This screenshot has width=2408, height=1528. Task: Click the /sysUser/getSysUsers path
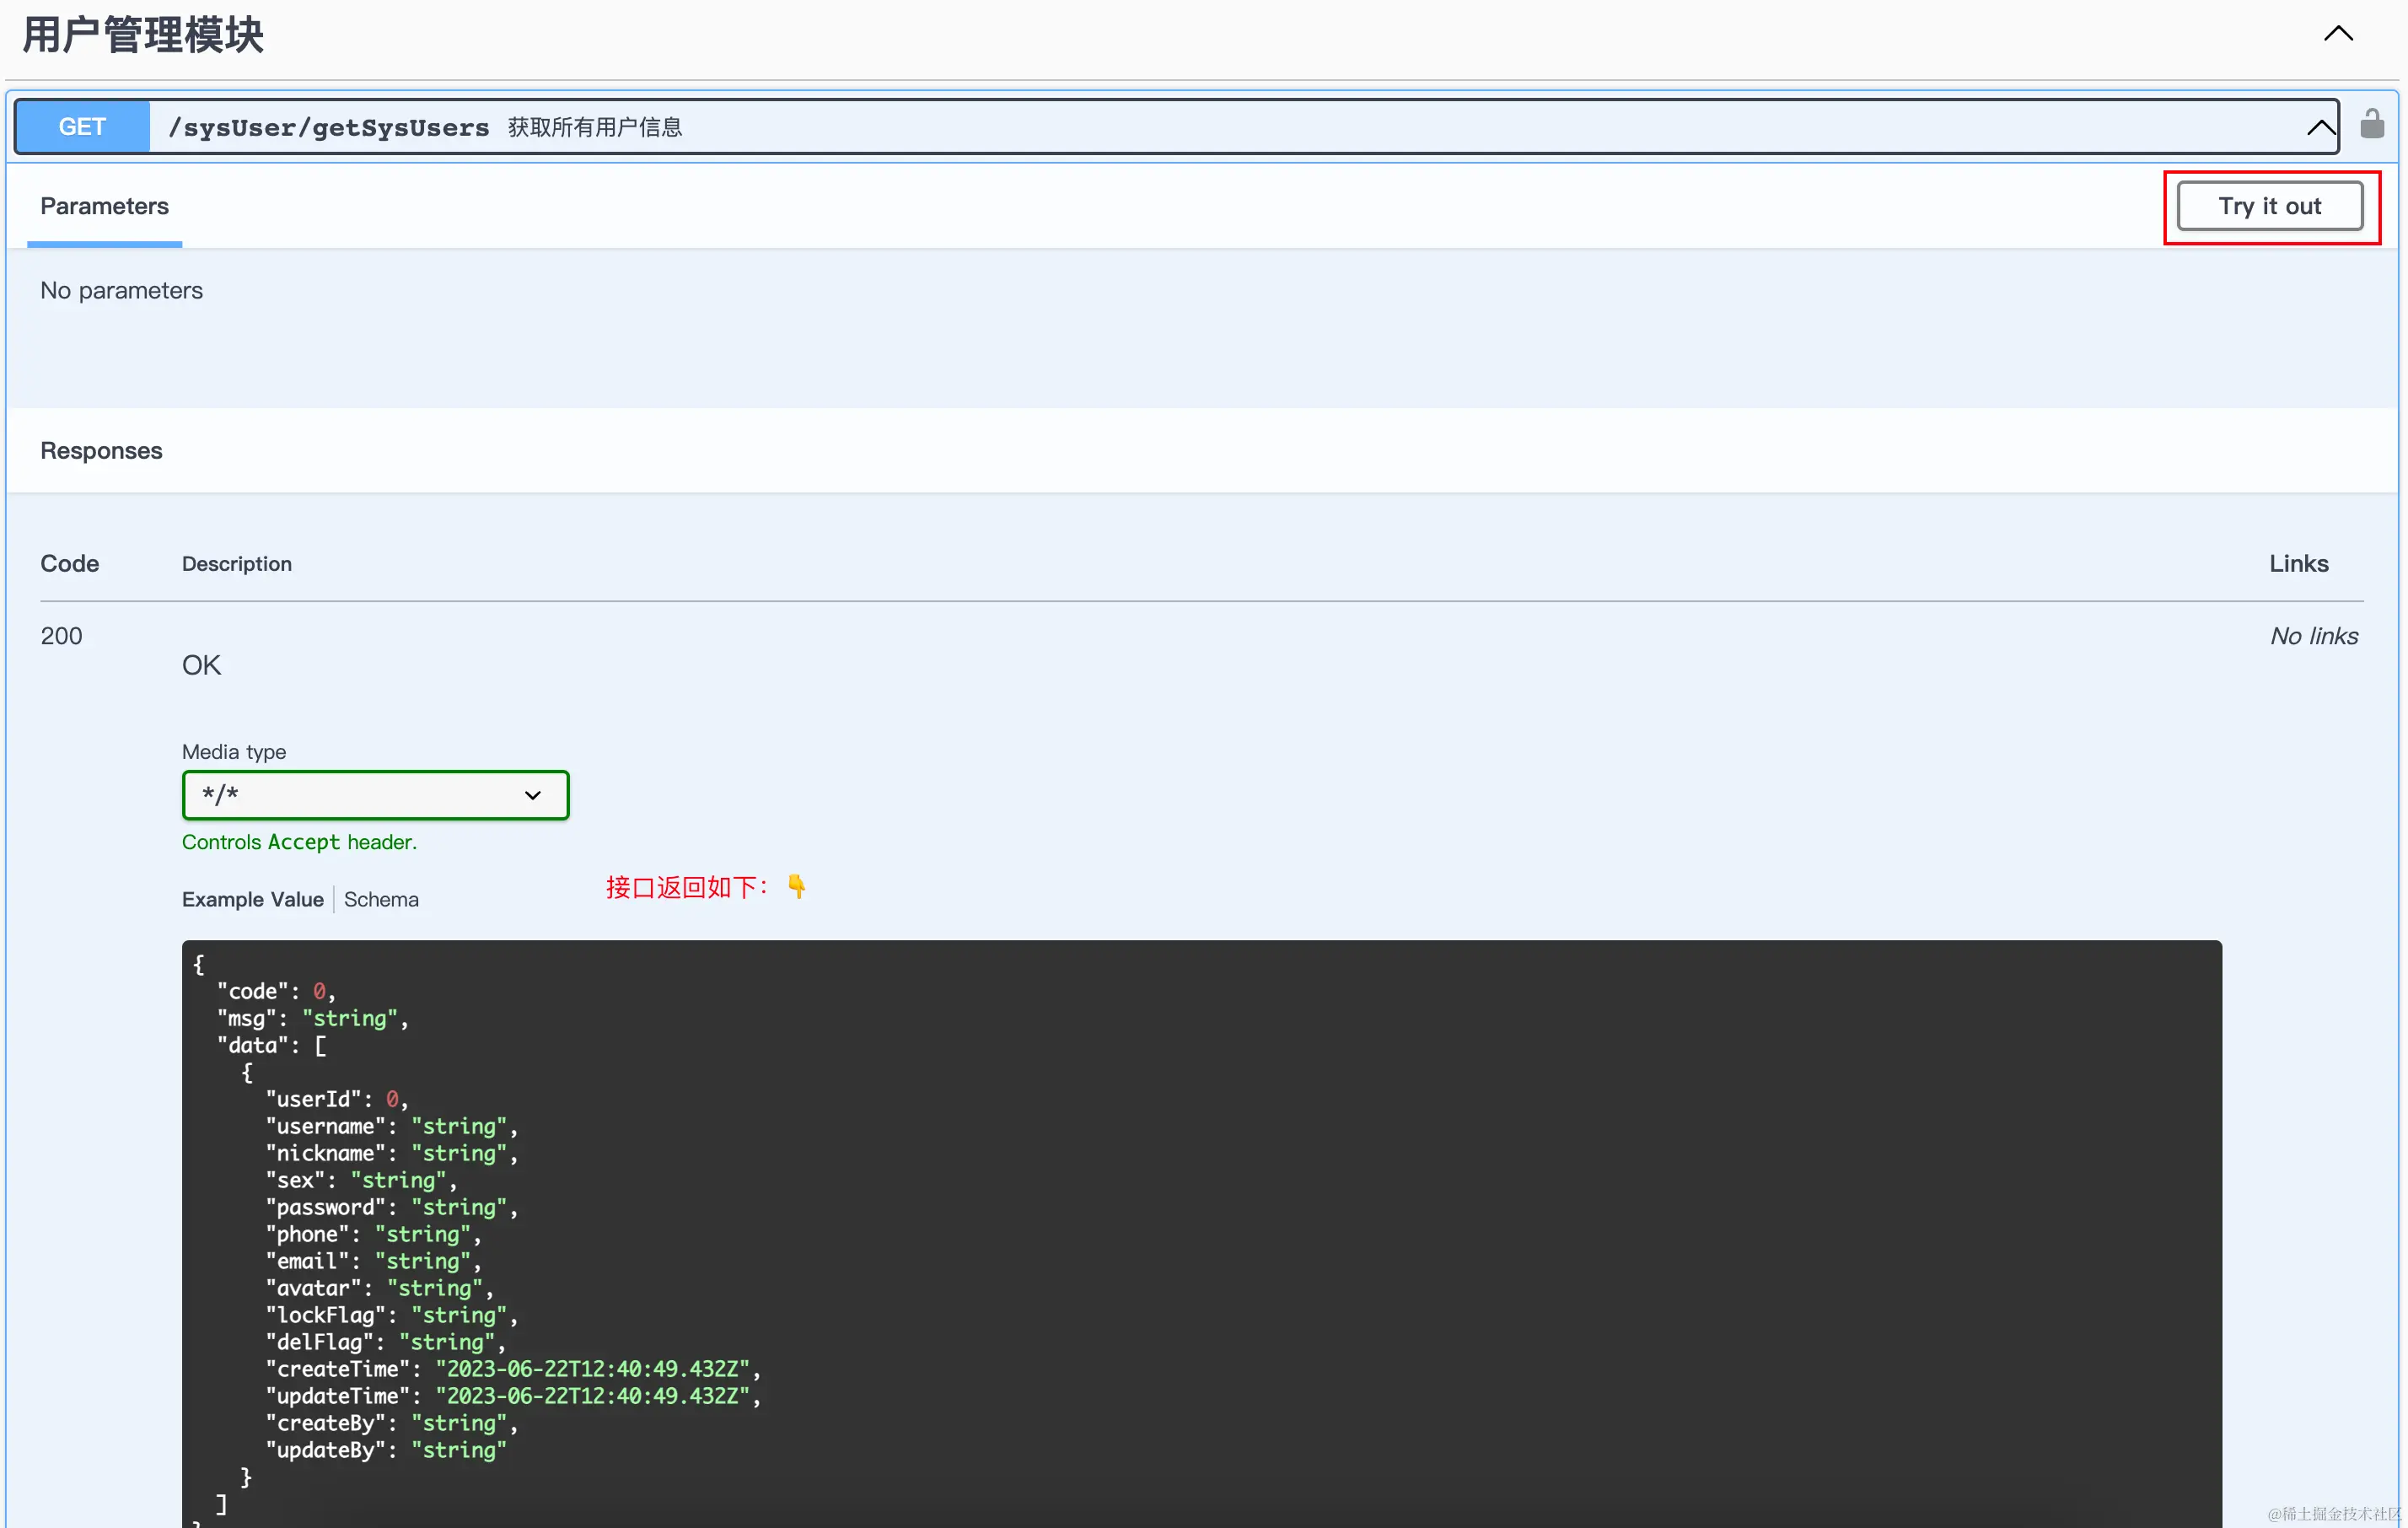point(329,127)
